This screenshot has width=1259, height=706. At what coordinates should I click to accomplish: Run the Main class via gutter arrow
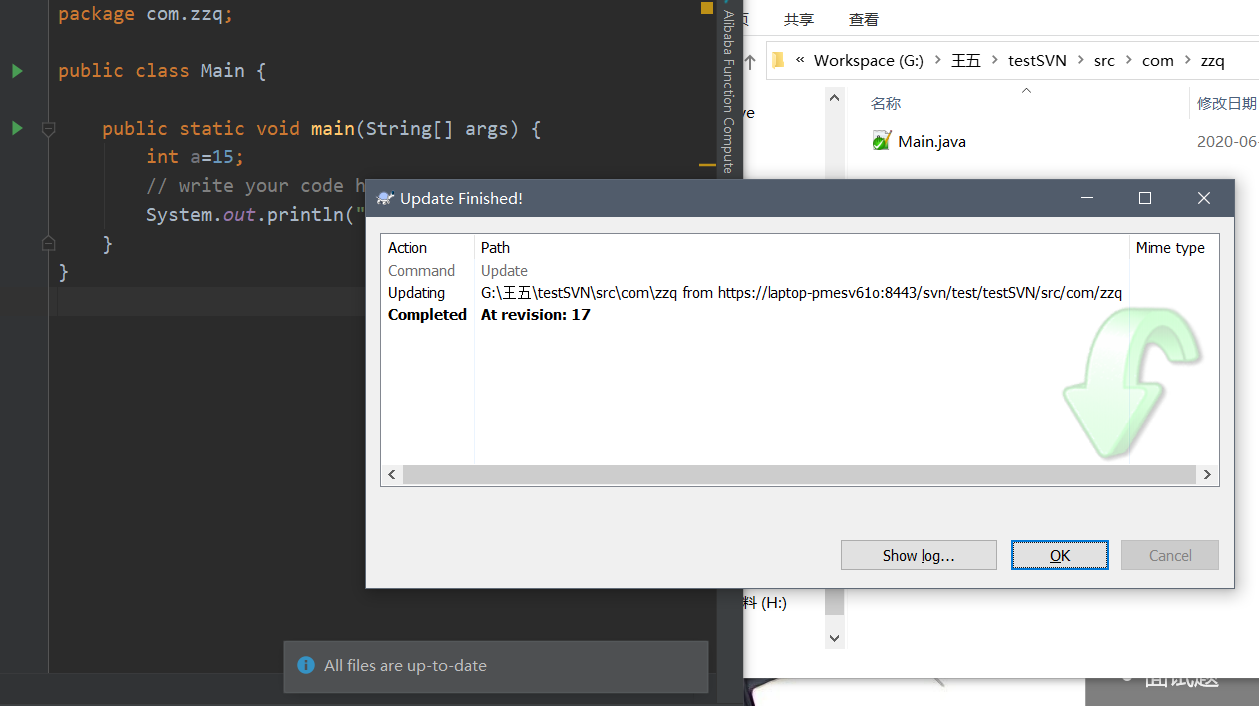[17, 71]
